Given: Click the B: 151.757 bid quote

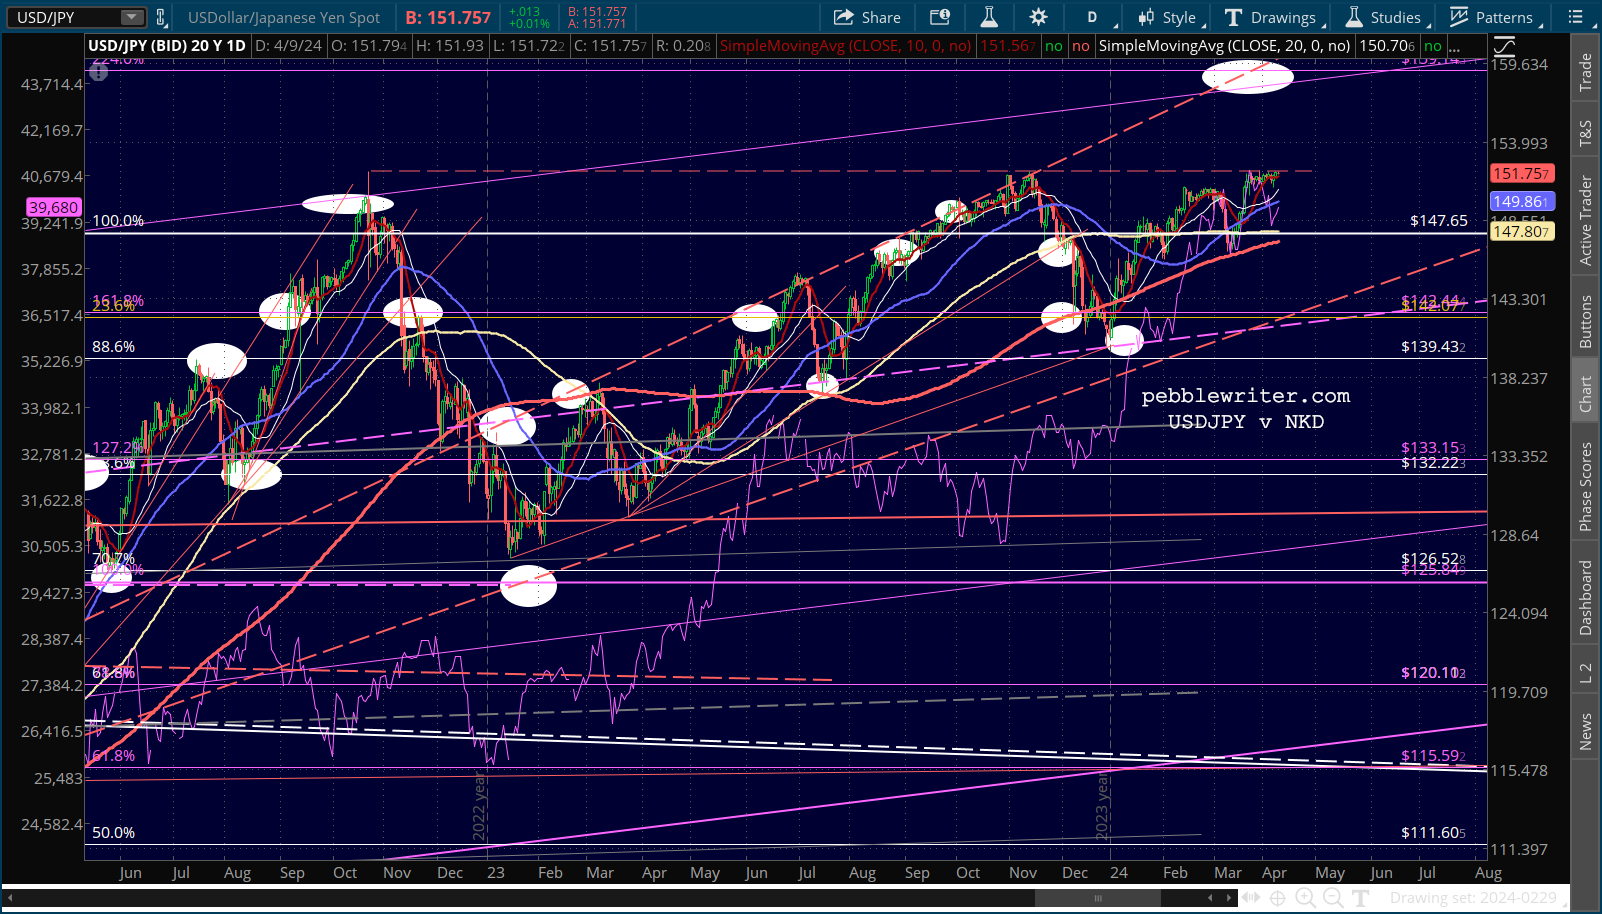Looking at the screenshot, I should [x=448, y=17].
